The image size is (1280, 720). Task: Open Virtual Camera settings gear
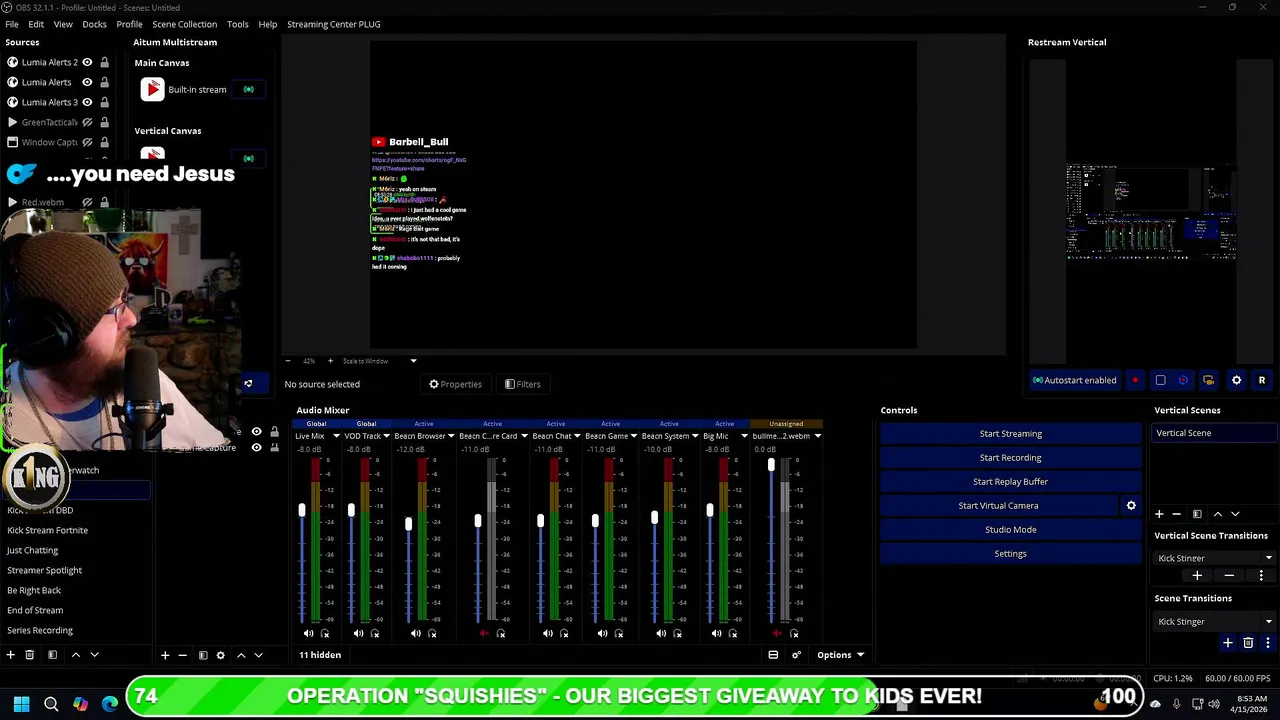(x=1131, y=506)
